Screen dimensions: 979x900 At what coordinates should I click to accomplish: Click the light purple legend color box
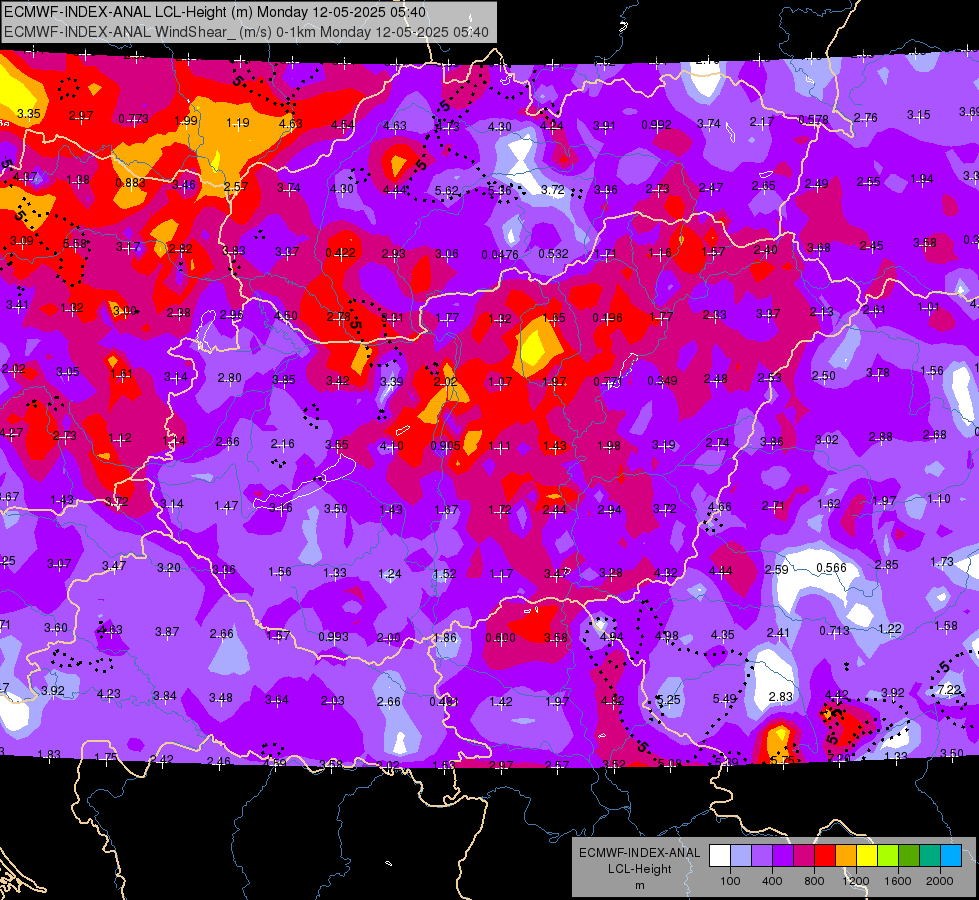762,855
